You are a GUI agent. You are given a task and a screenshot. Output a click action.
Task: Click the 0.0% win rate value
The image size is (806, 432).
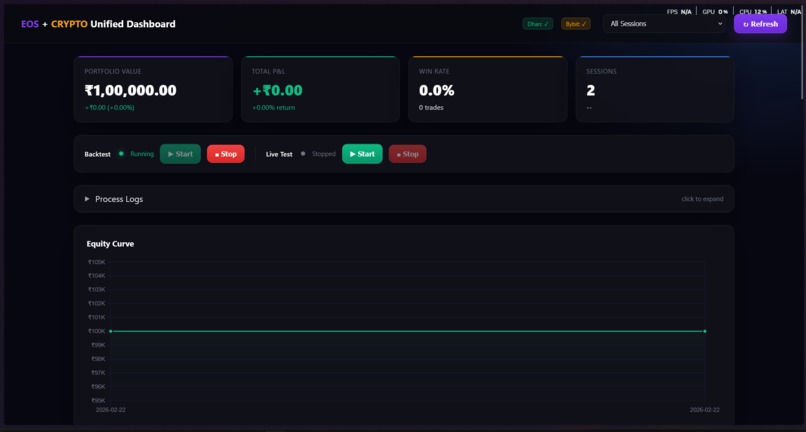point(436,91)
